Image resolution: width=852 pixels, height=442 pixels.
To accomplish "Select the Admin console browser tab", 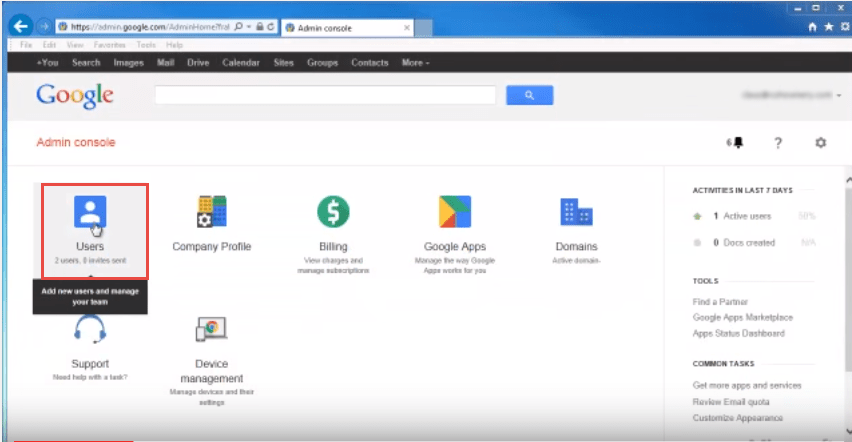I will click(x=348, y=28).
